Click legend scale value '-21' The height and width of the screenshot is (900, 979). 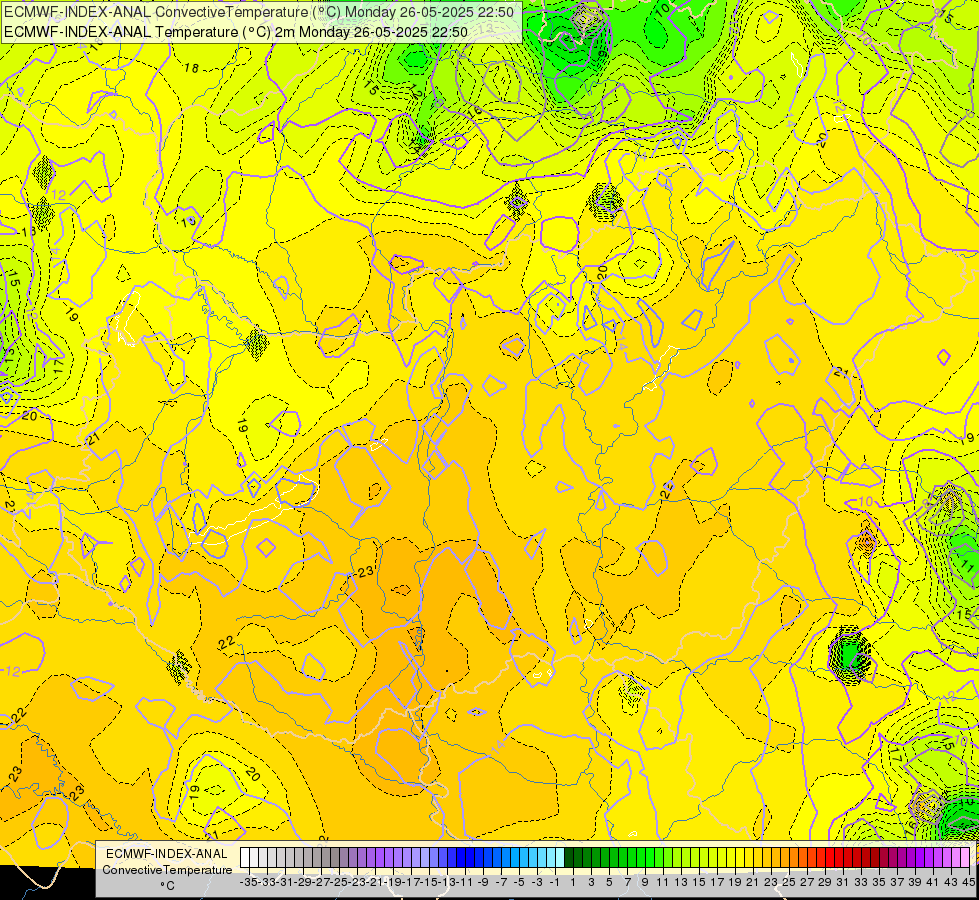pos(375,882)
